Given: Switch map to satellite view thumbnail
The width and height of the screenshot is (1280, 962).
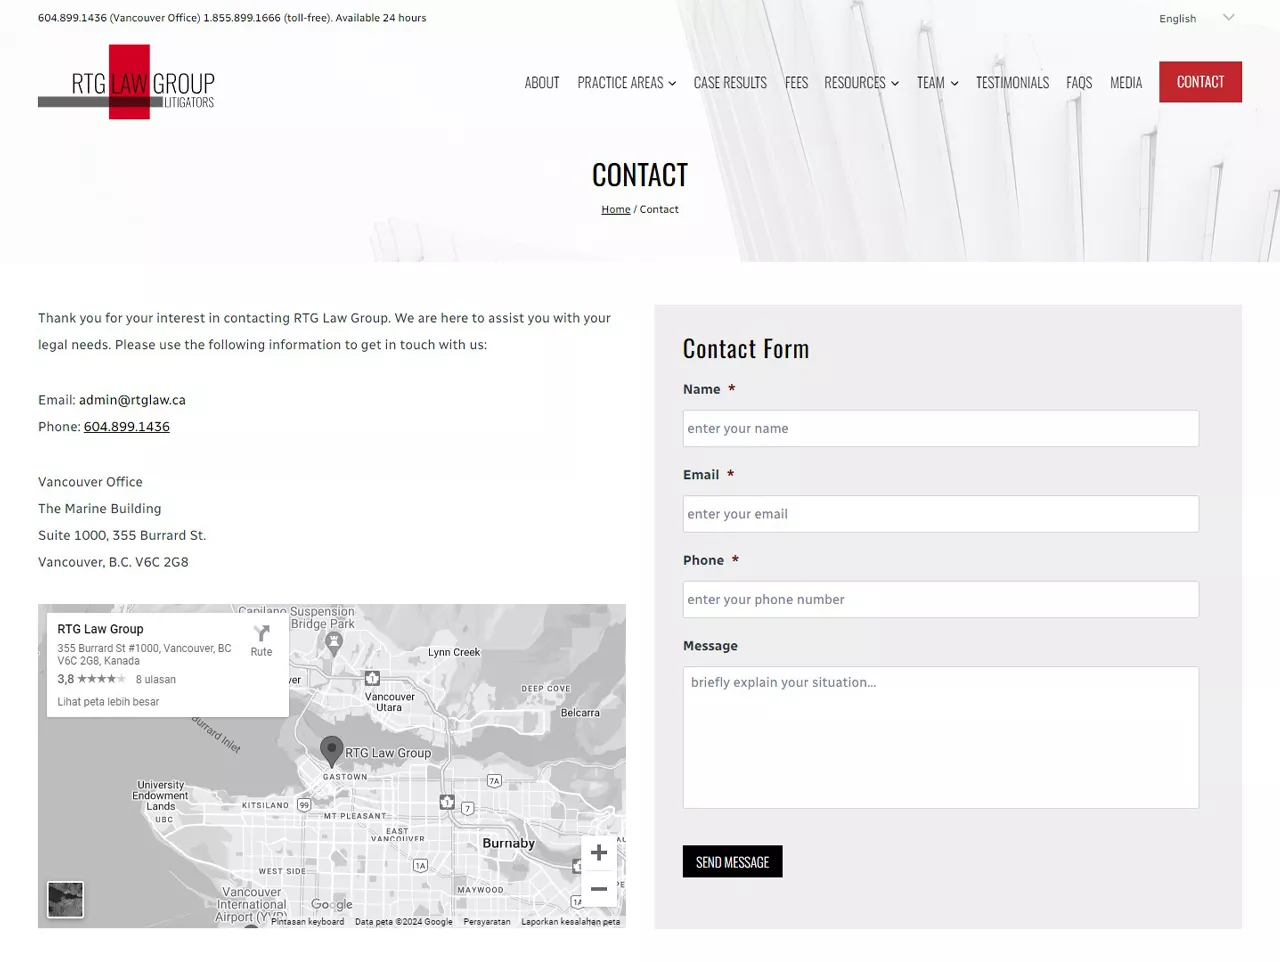Looking at the screenshot, I should click(x=66, y=900).
